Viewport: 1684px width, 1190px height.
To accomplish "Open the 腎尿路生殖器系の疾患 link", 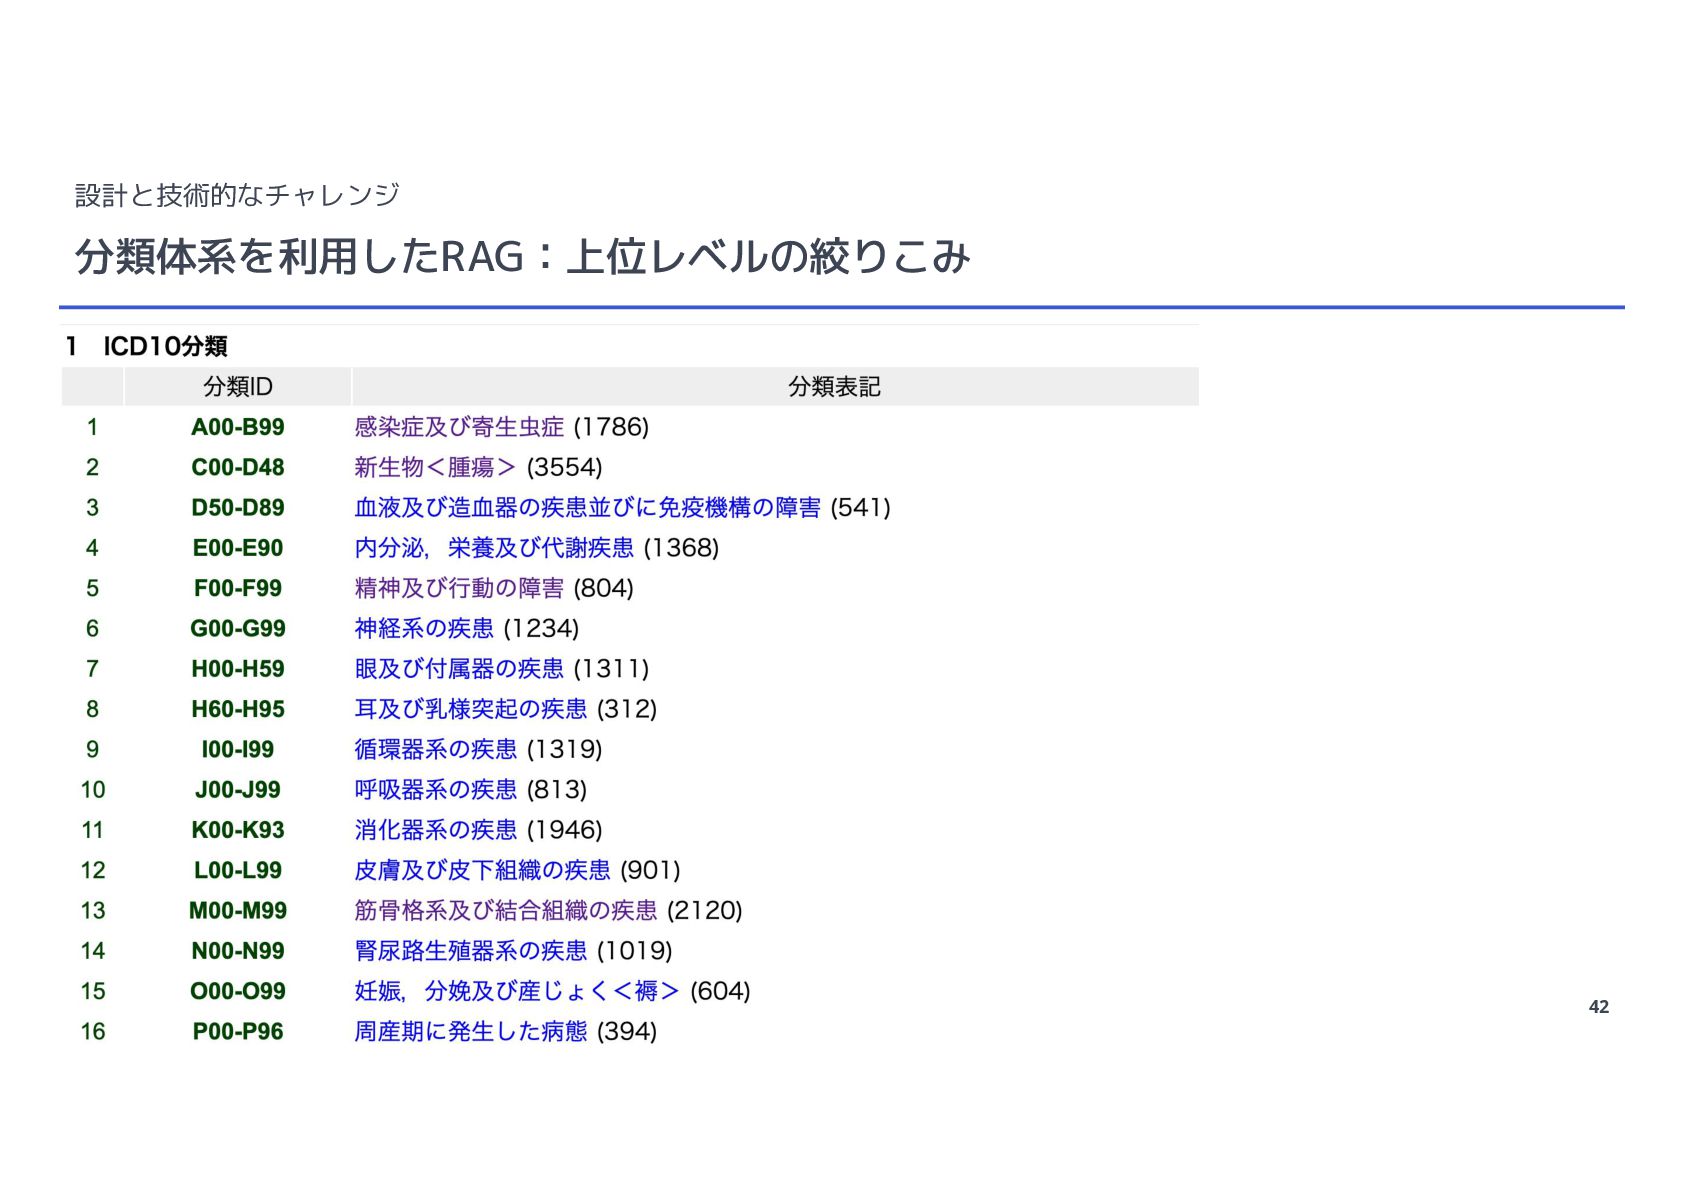I will coord(471,951).
